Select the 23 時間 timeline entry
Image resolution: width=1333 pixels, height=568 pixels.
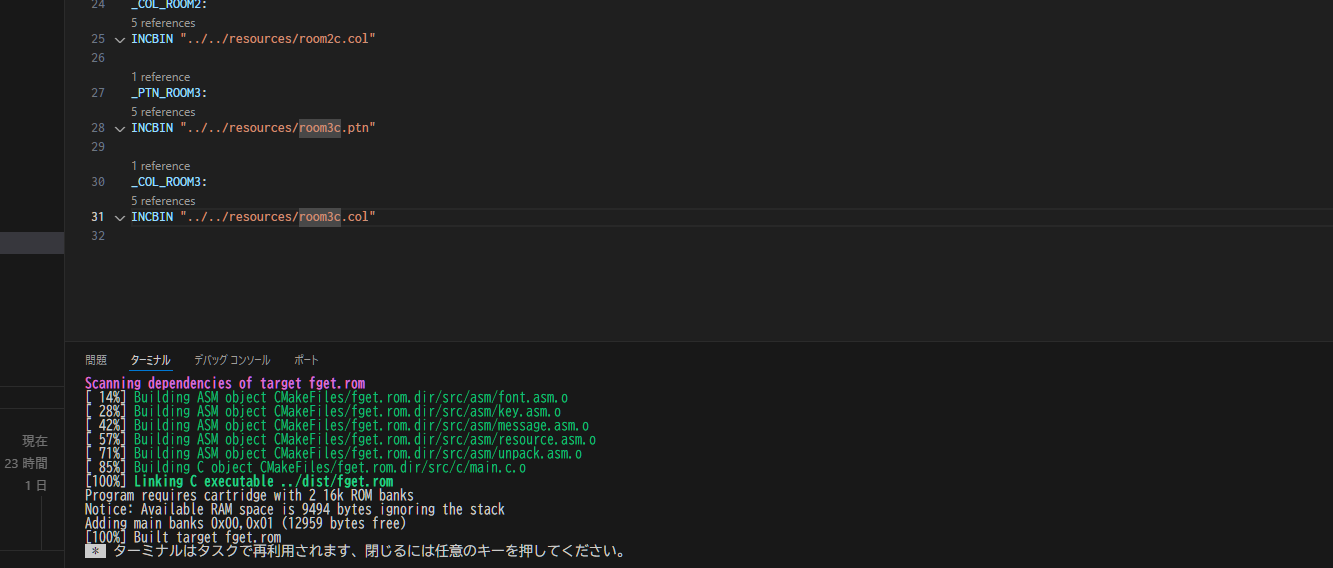coord(26,463)
